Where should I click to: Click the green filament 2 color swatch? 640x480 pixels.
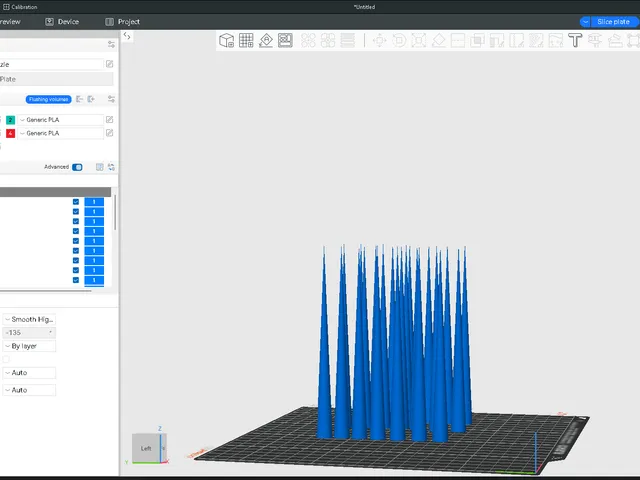pos(11,120)
